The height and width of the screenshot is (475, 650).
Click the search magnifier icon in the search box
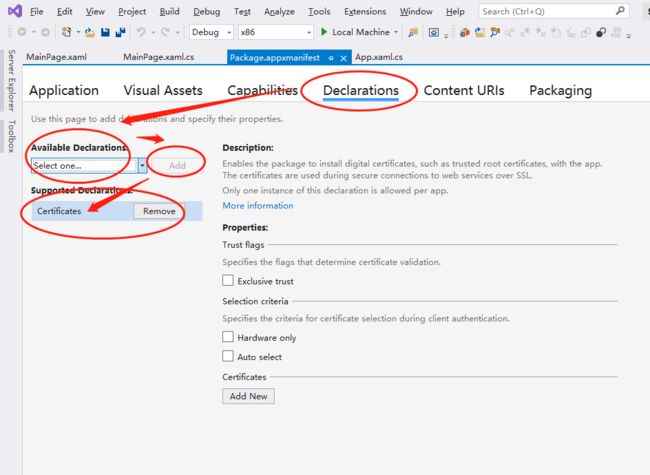[x=620, y=11]
